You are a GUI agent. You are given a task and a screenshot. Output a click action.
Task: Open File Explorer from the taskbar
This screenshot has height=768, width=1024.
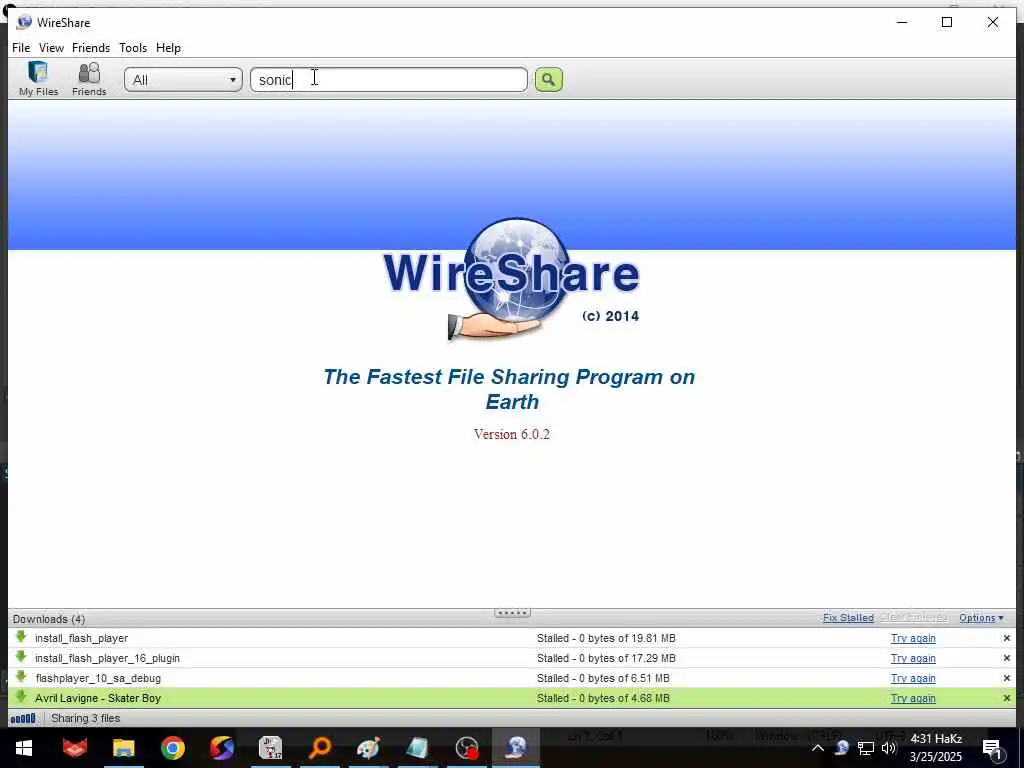[123, 748]
